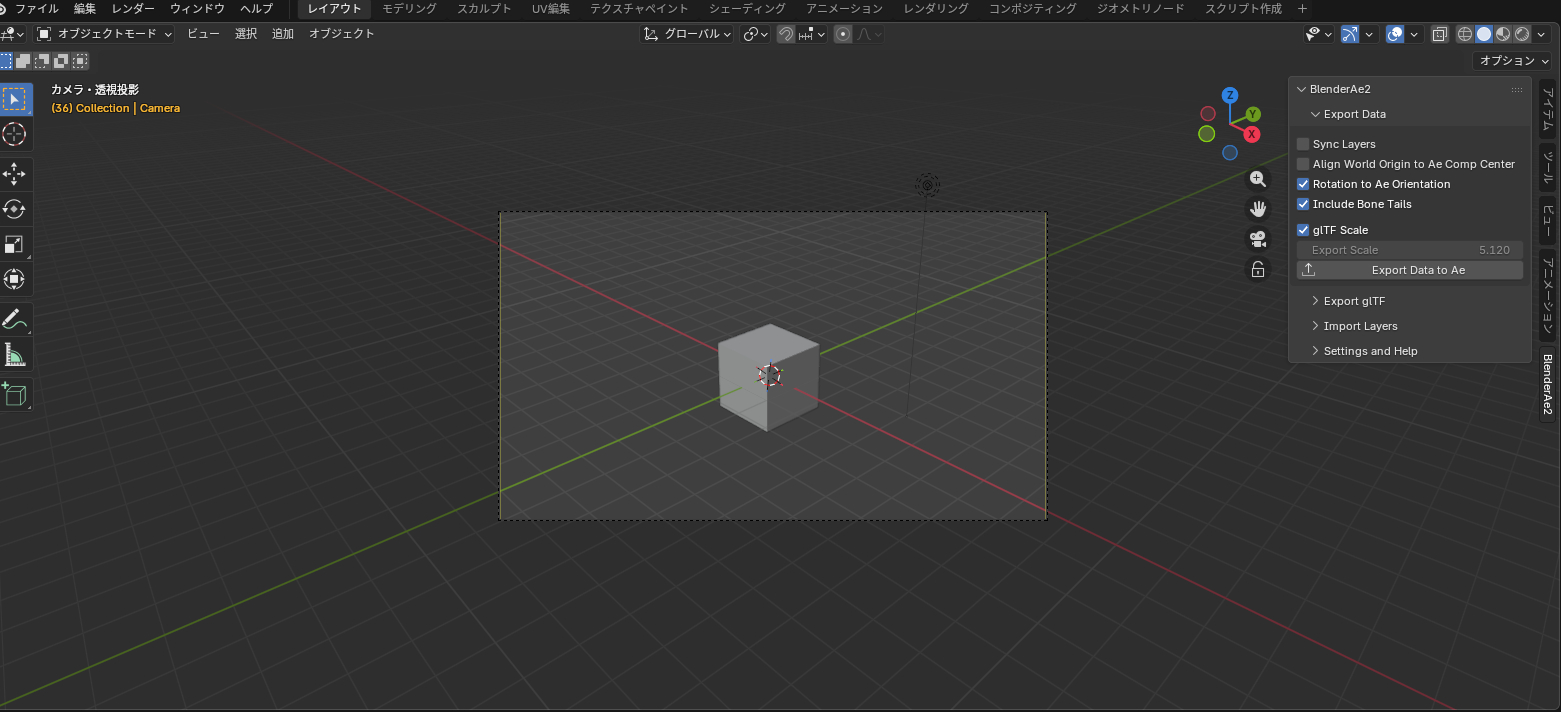
Task: Select the Measure tool
Action: [15, 355]
